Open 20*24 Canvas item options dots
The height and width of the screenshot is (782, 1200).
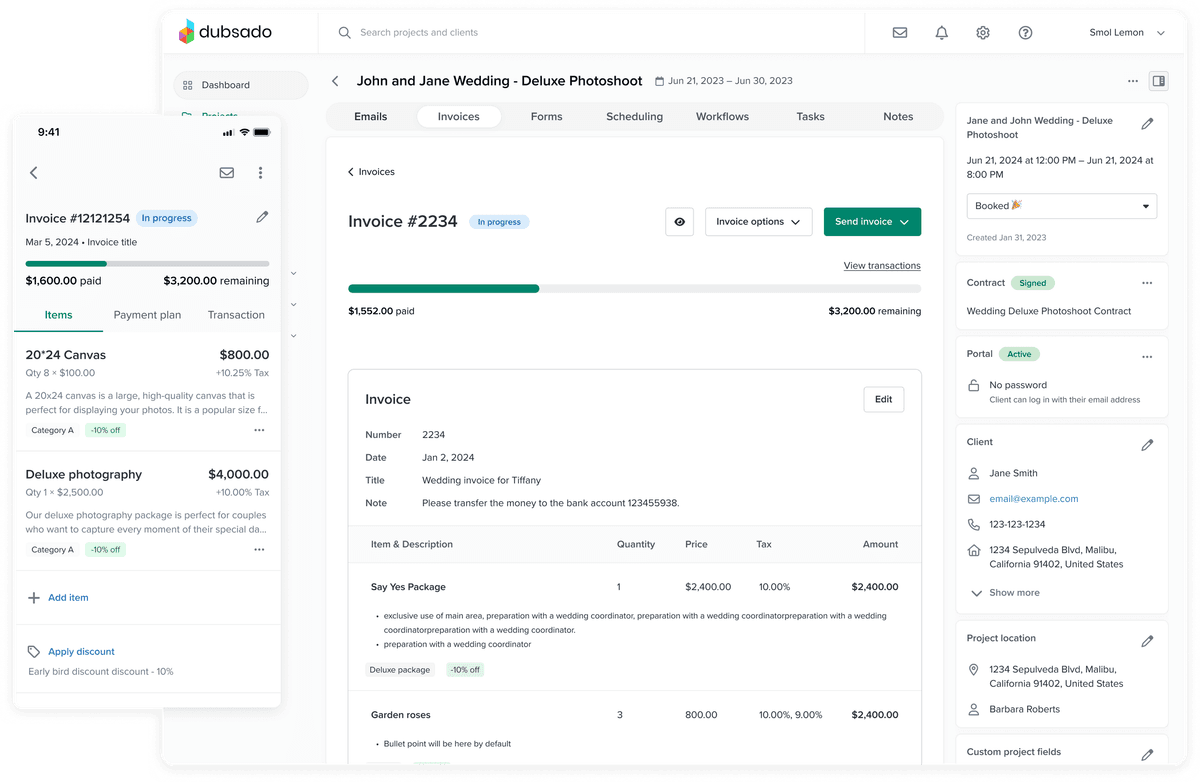coord(259,430)
